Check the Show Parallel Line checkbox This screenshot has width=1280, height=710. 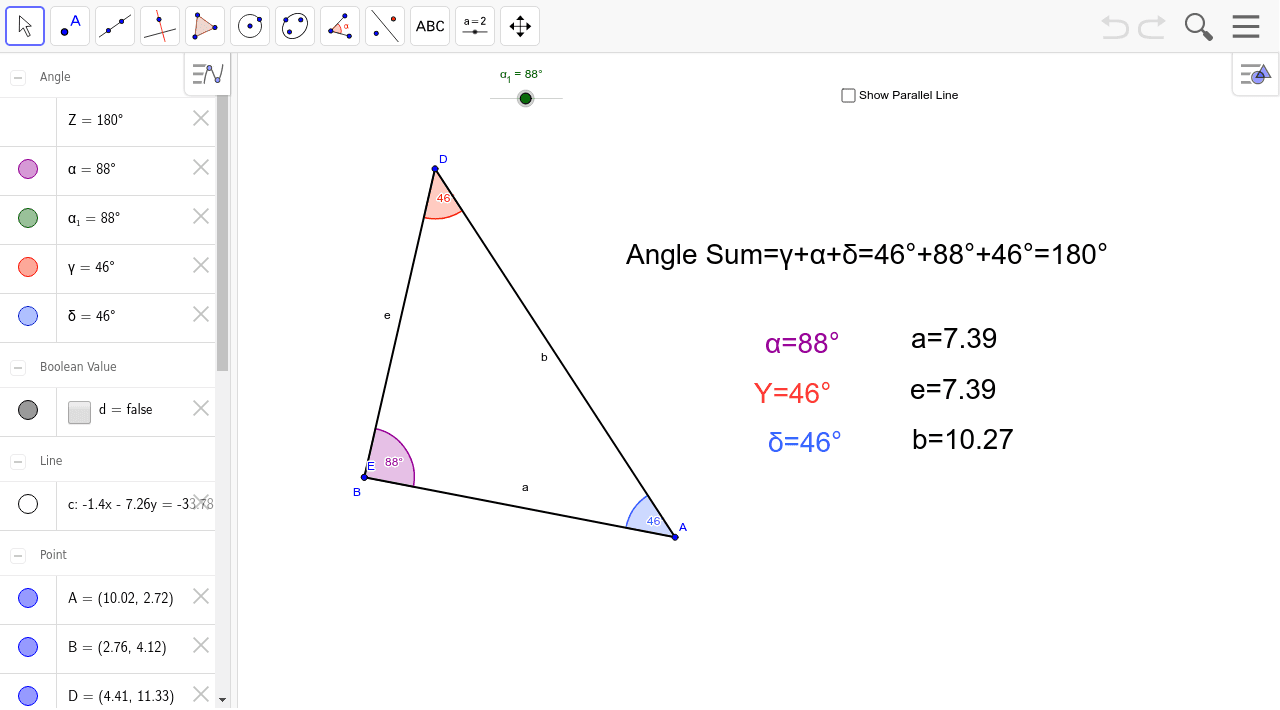tap(848, 95)
